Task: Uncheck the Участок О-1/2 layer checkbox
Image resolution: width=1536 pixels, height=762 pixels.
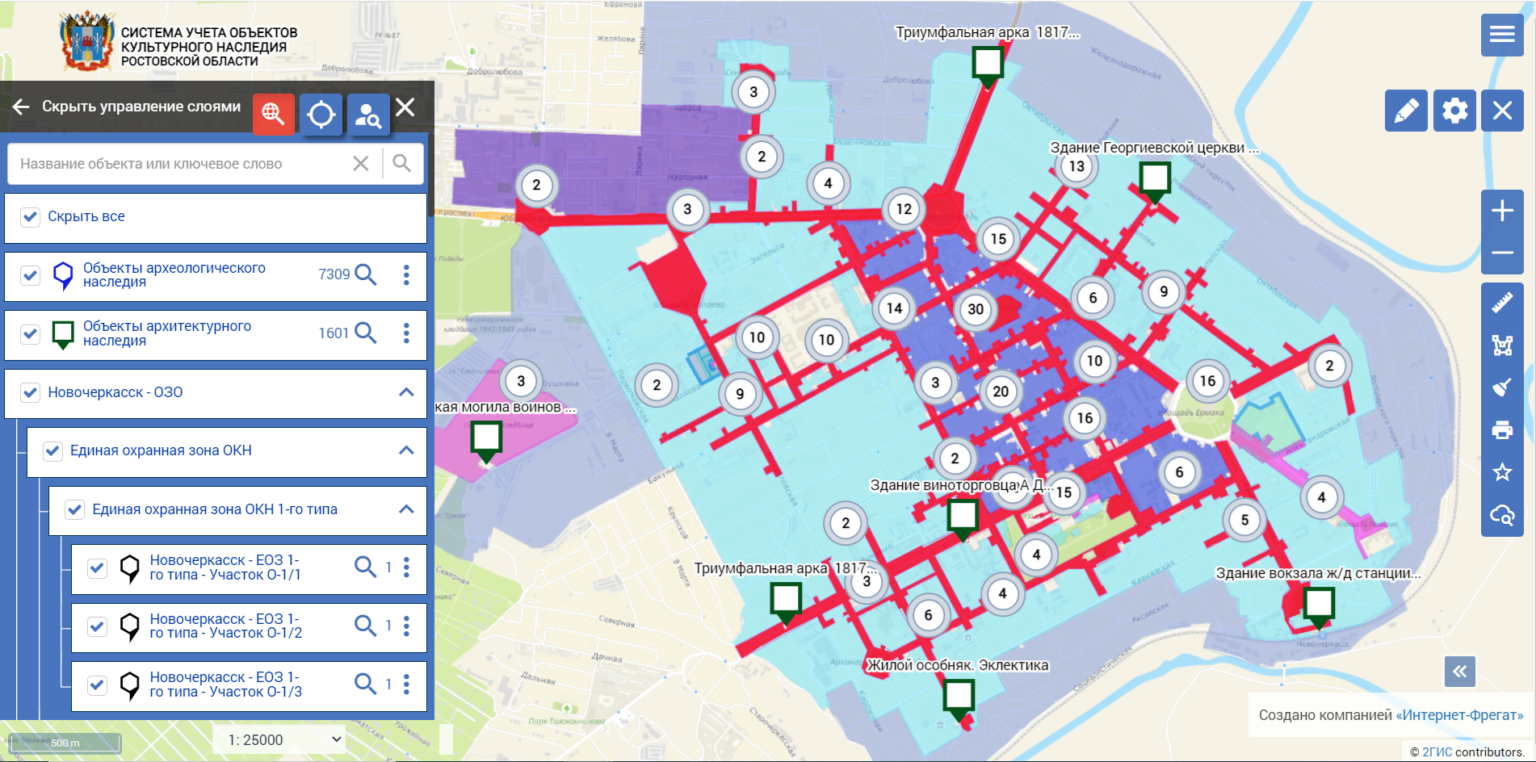Action: (97, 626)
